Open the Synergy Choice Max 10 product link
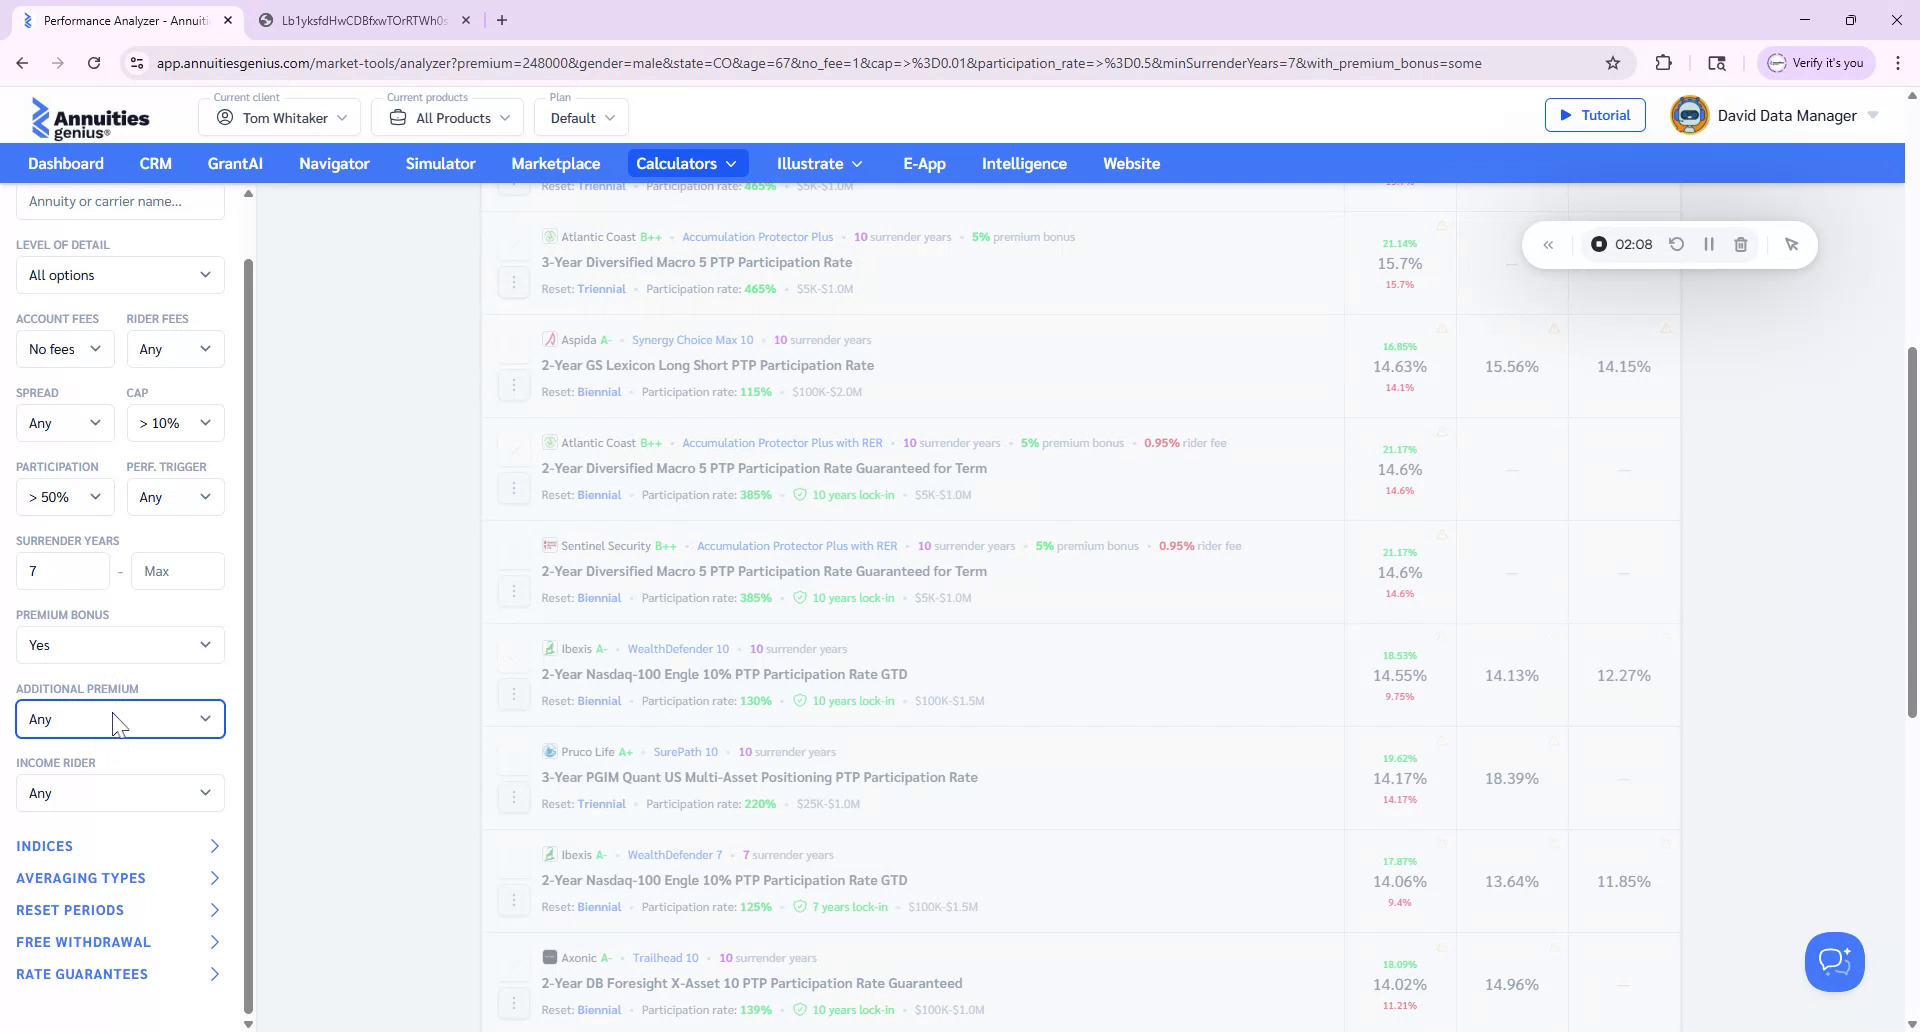Image resolution: width=1920 pixels, height=1032 pixels. click(x=692, y=339)
